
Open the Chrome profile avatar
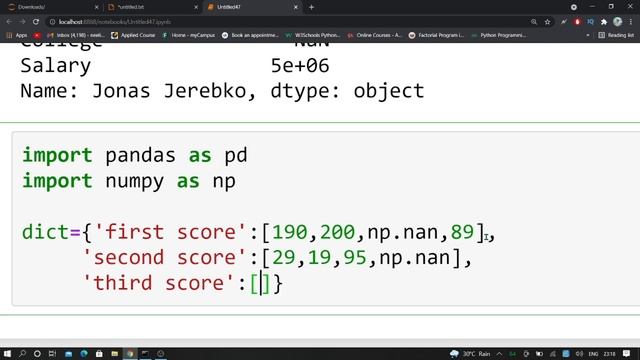pyautogui.click(x=618, y=22)
